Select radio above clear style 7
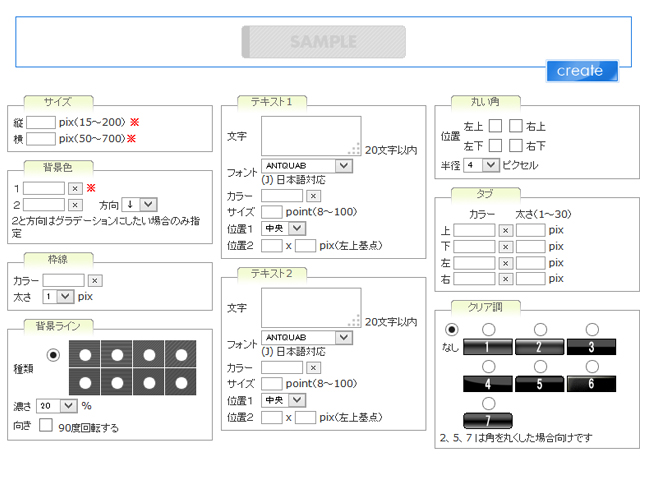 tap(489, 404)
